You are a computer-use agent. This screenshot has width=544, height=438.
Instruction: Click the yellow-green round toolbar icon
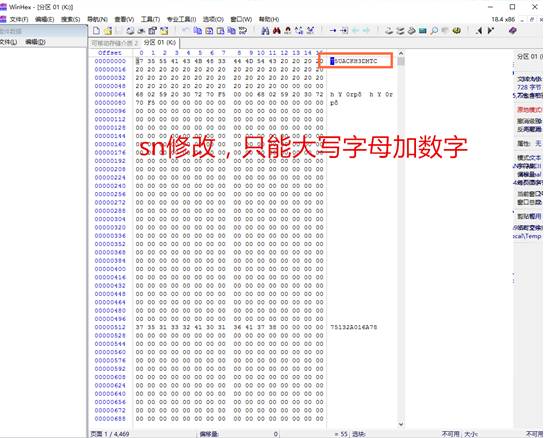pos(457,31)
